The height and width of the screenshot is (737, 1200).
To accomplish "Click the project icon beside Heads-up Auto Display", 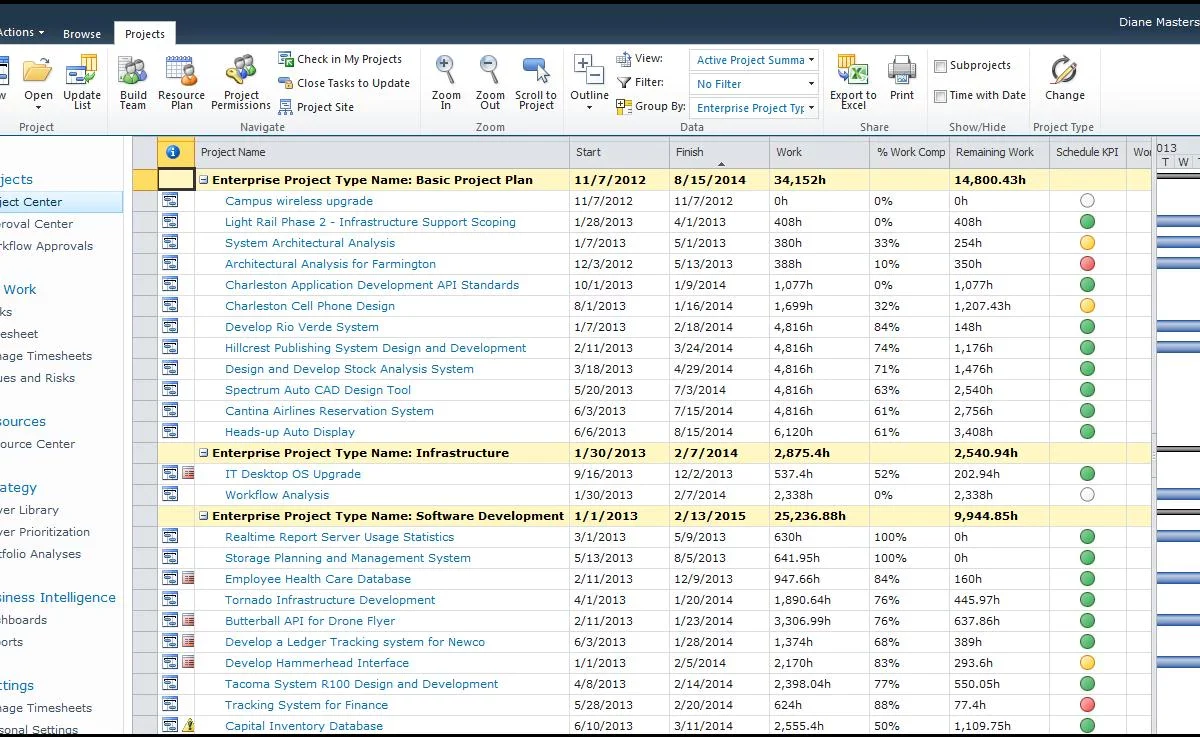I will tap(170, 432).
